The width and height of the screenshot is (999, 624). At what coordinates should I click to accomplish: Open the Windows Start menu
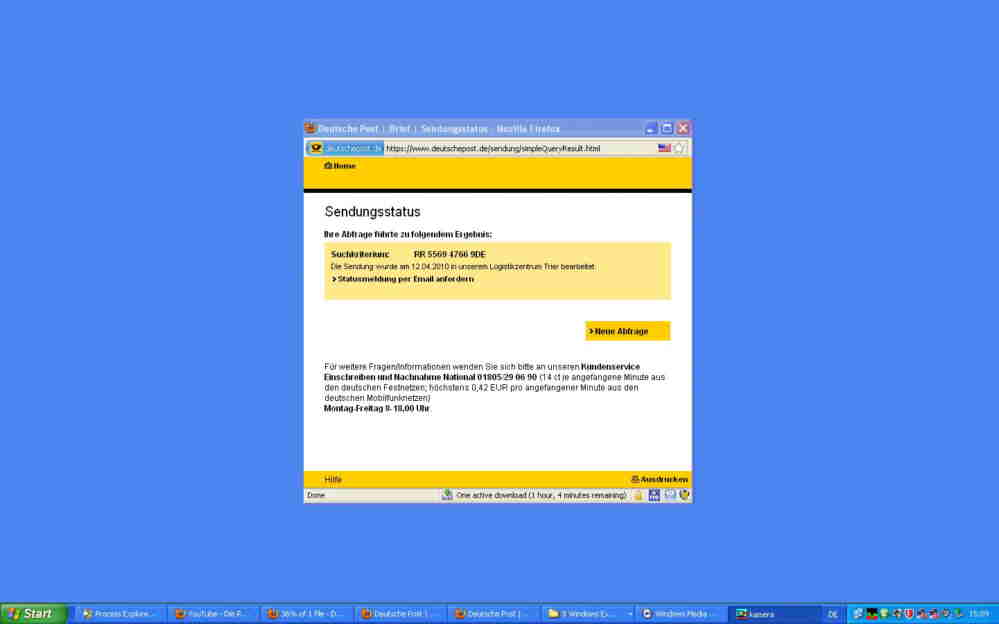pos(34,614)
